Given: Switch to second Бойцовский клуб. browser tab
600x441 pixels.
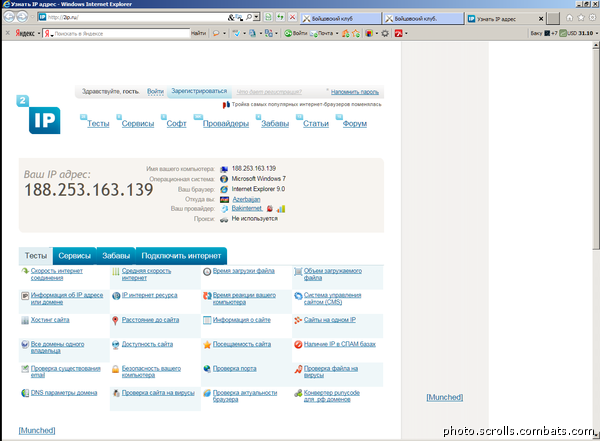Looking at the screenshot, I should click(x=423, y=18).
